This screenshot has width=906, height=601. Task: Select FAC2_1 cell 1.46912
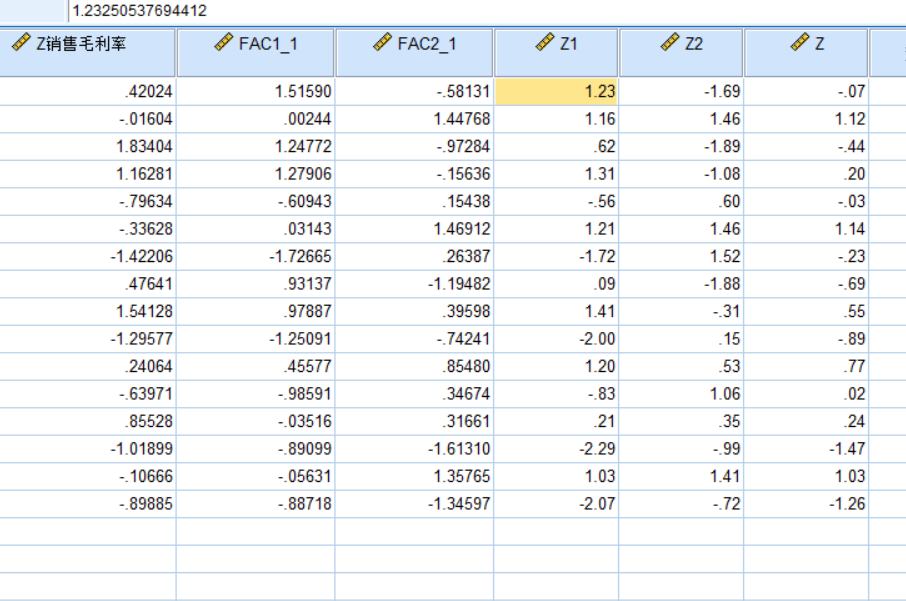(414, 229)
